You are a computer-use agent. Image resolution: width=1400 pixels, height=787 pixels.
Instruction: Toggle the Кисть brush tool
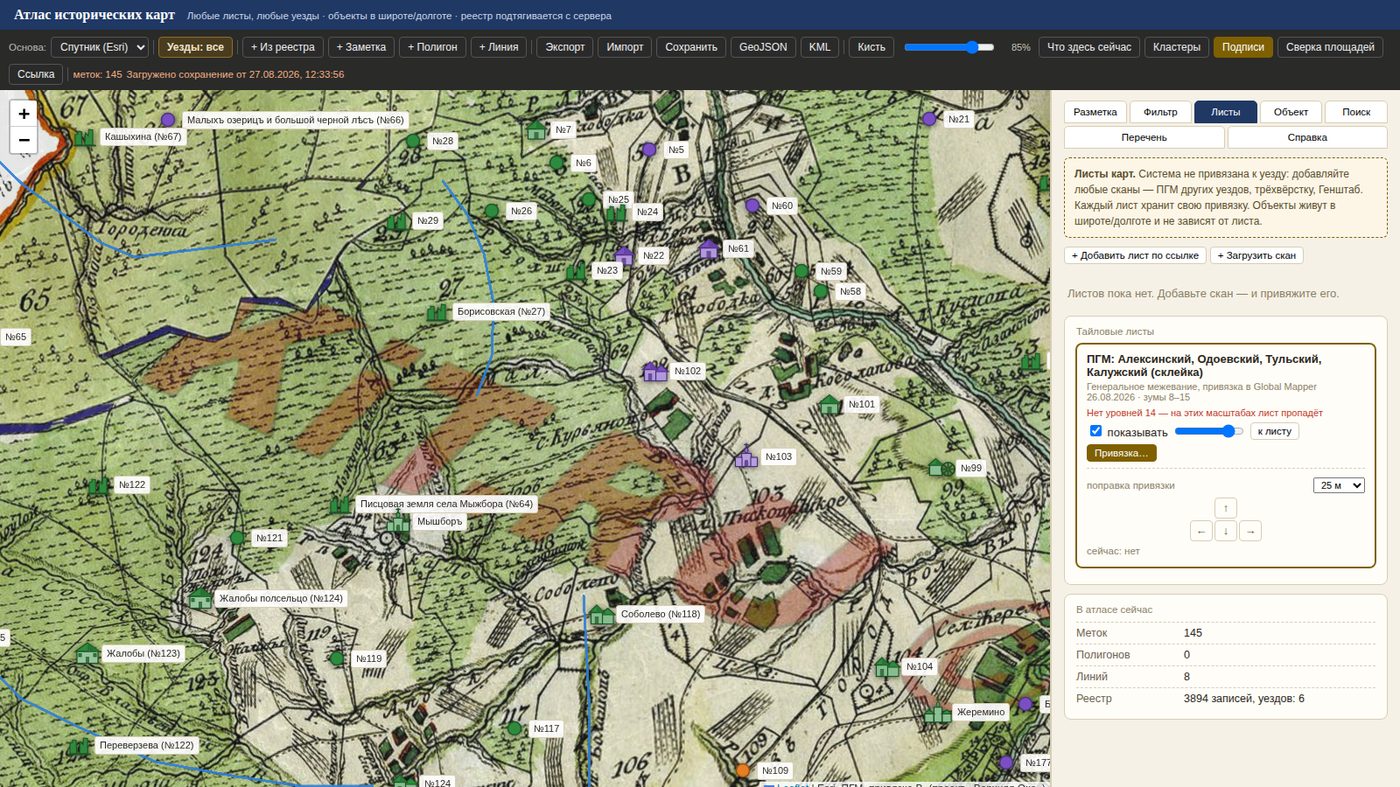pos(871,47)
